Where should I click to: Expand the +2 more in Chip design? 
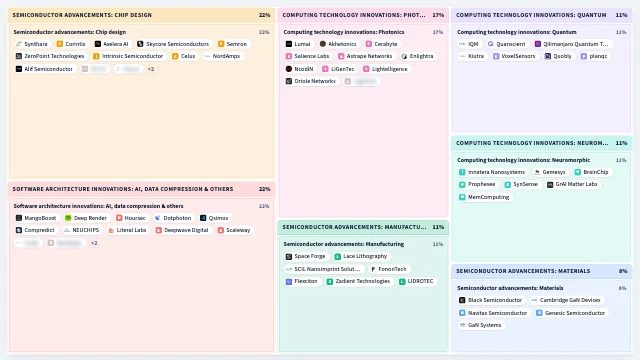coord(151,69)
